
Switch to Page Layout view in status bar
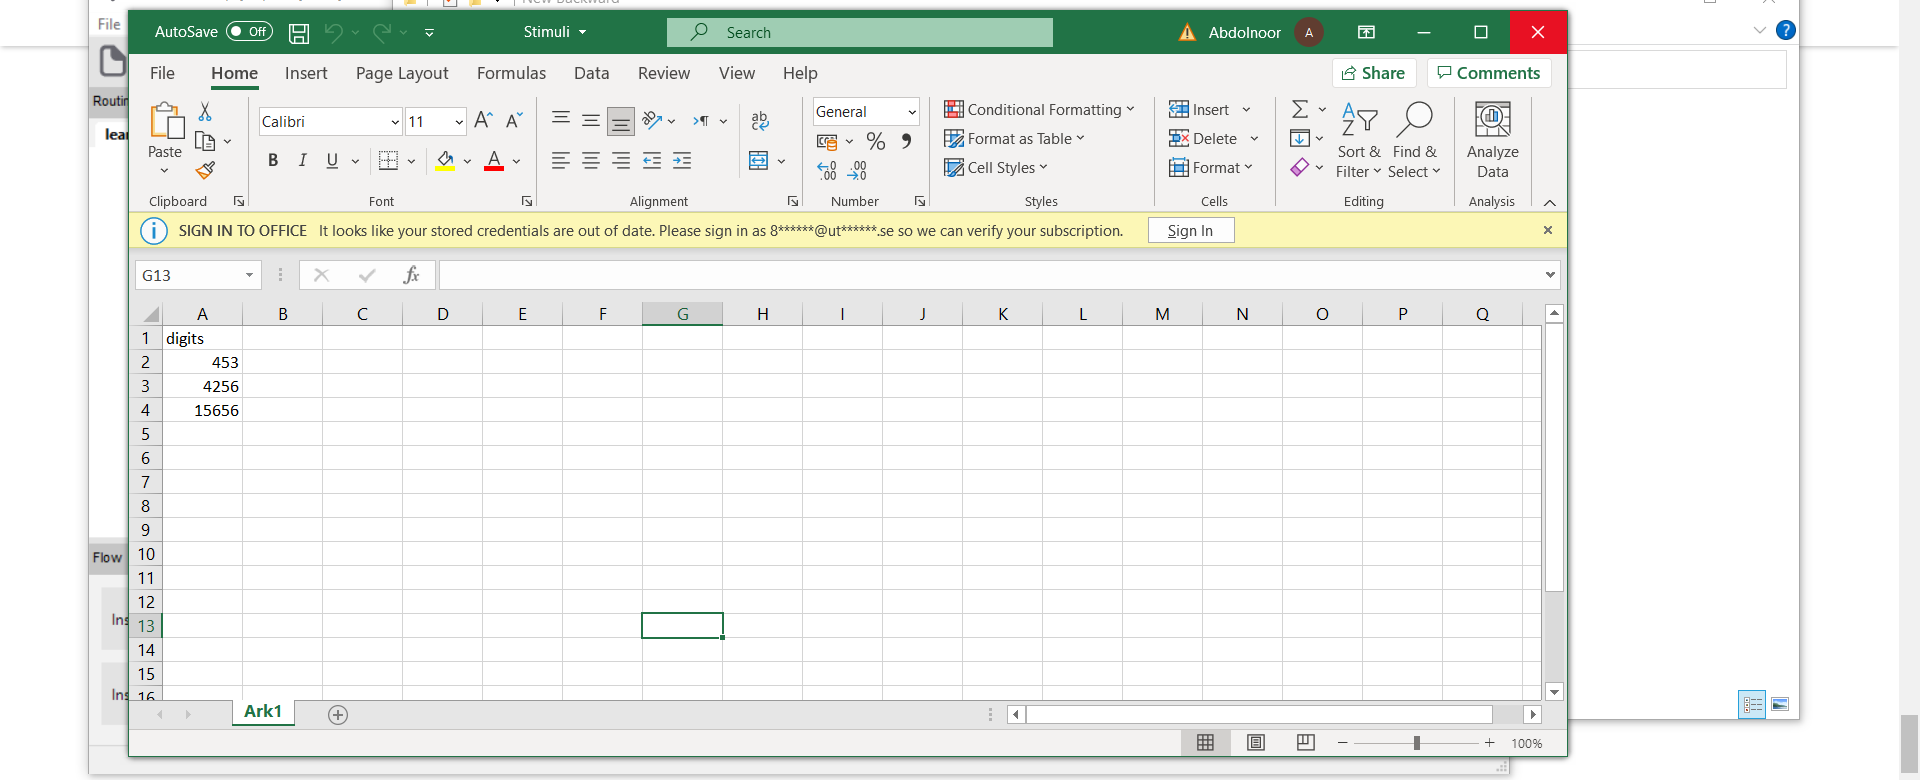1256,743
